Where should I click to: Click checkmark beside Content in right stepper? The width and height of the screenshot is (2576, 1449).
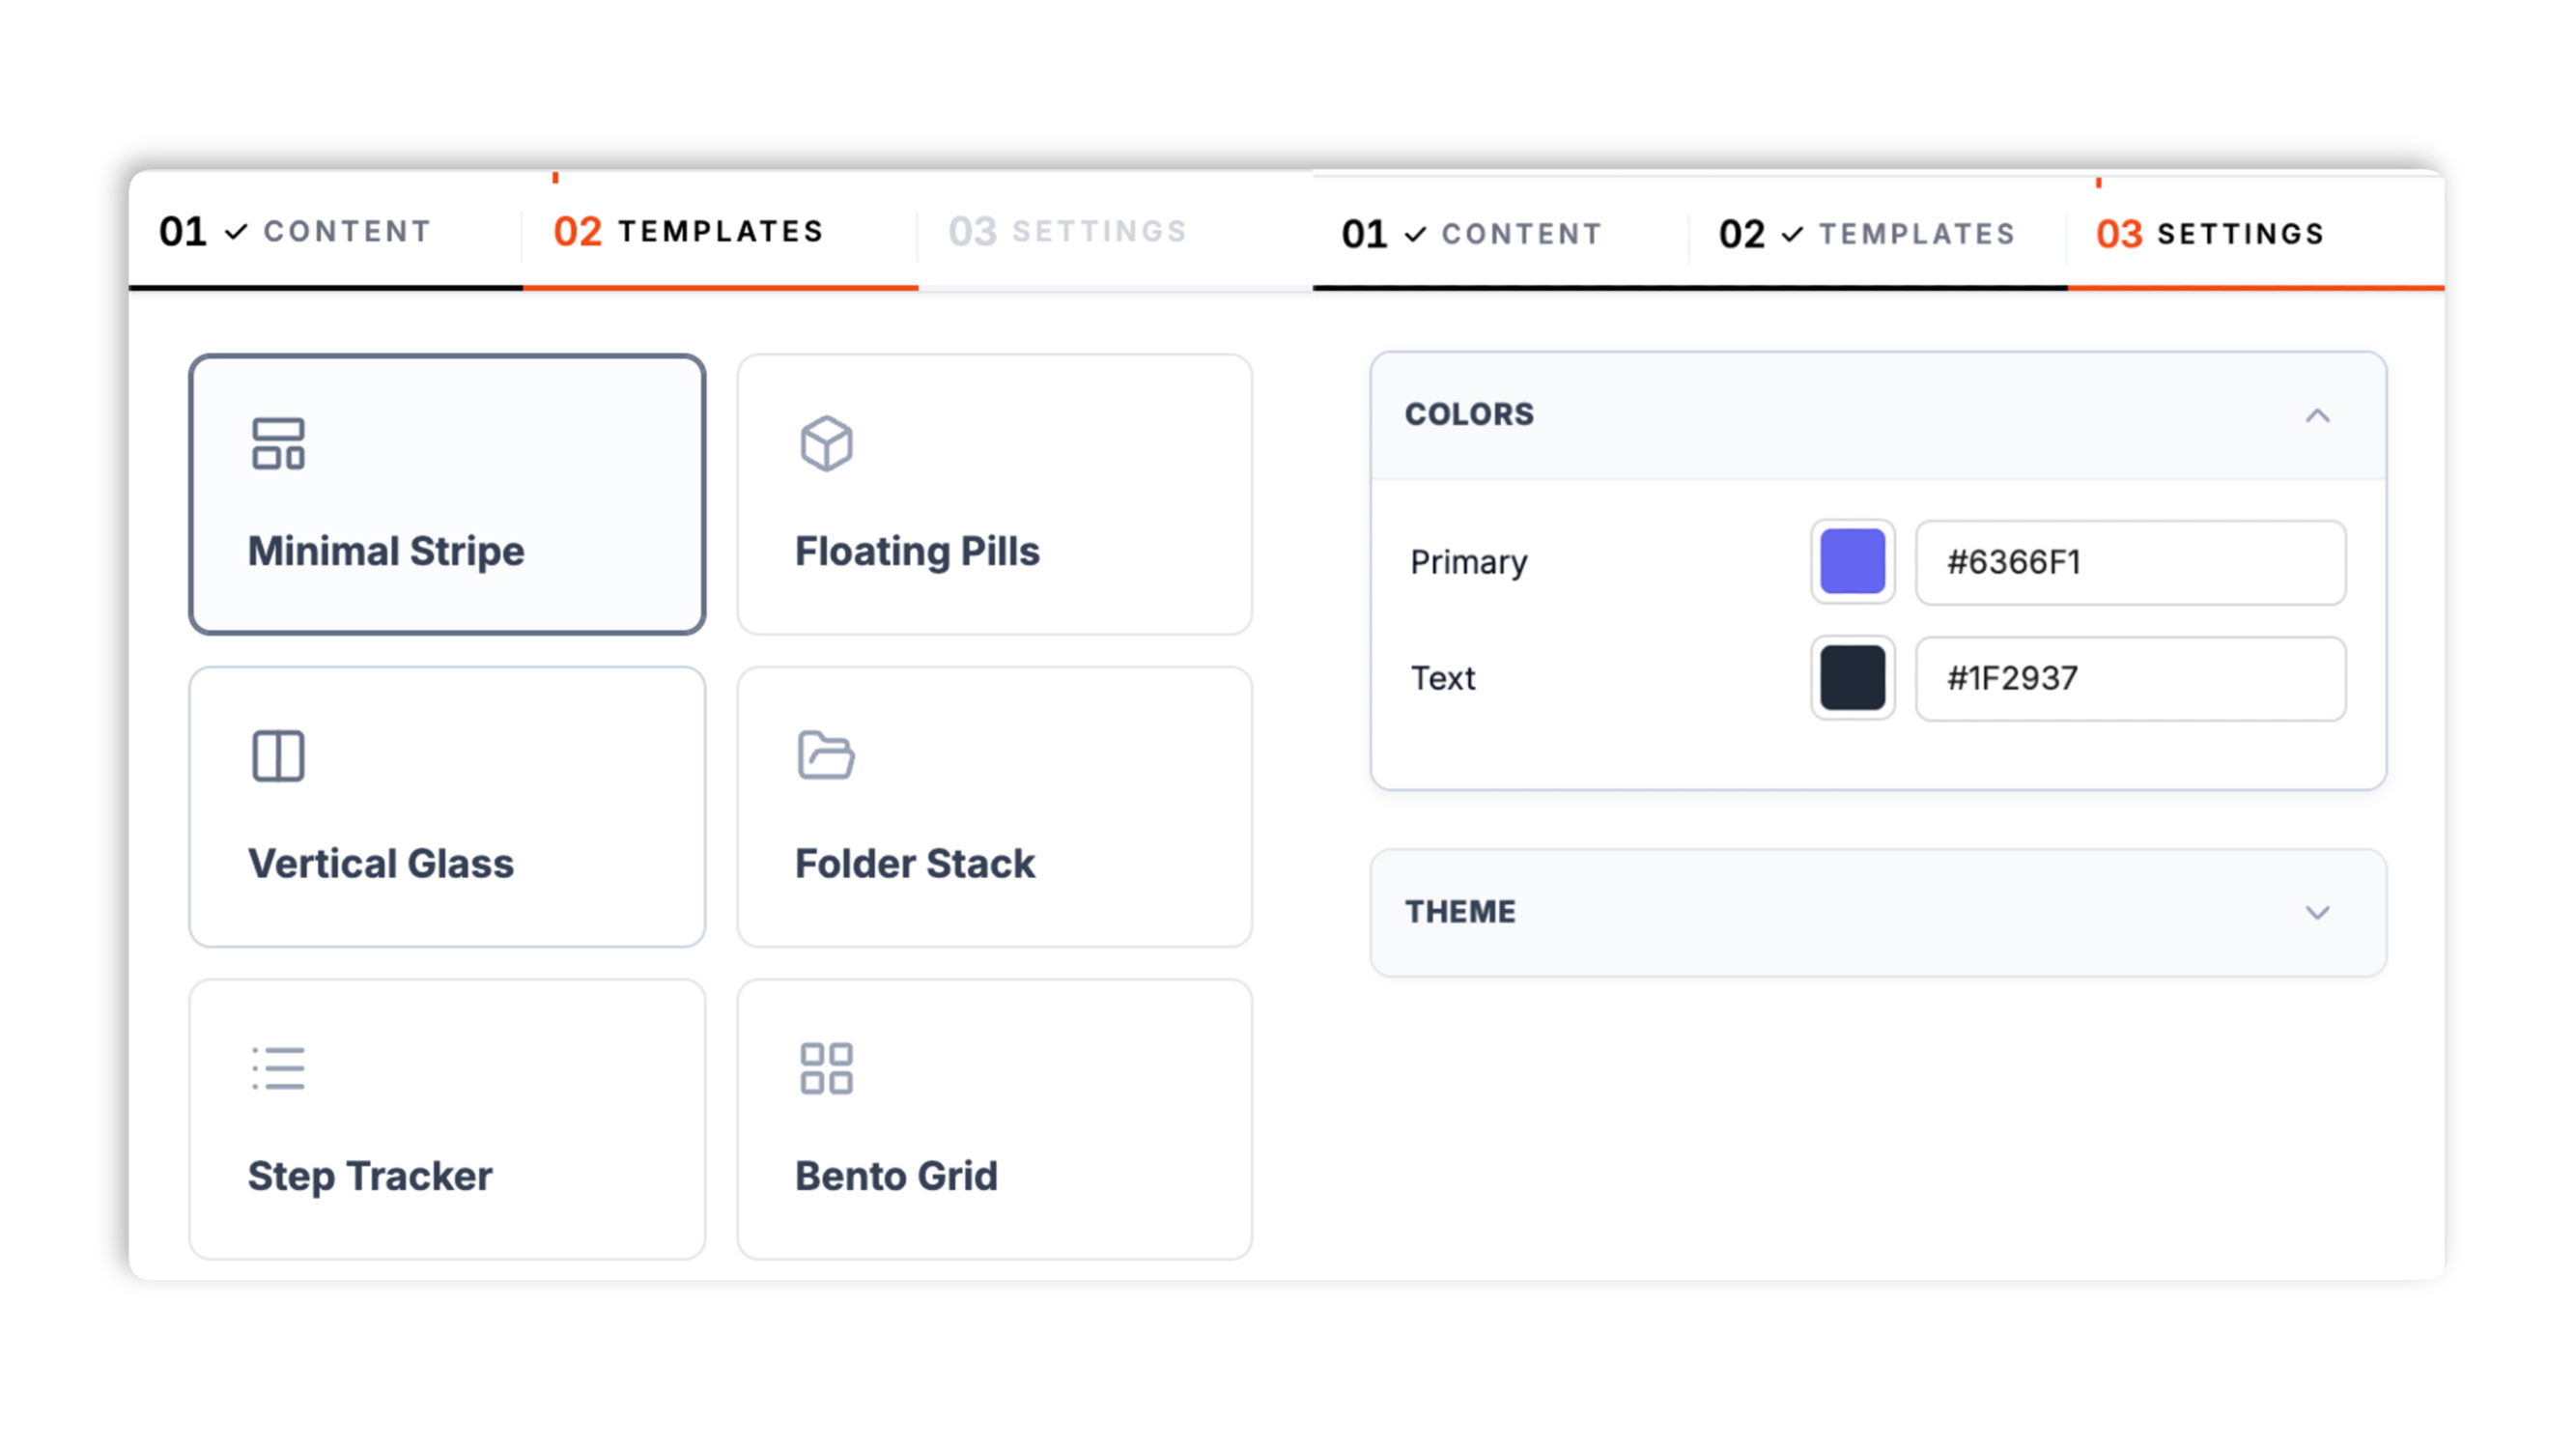coord(1414,235)
